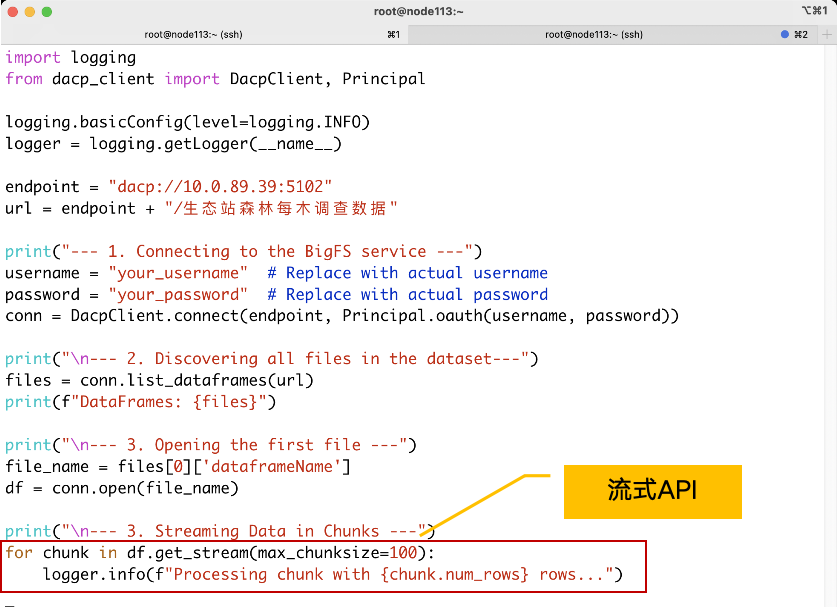838x609 pixels.
Task: Click the blue activity dot on second tab
Action: tap(785, 34)
